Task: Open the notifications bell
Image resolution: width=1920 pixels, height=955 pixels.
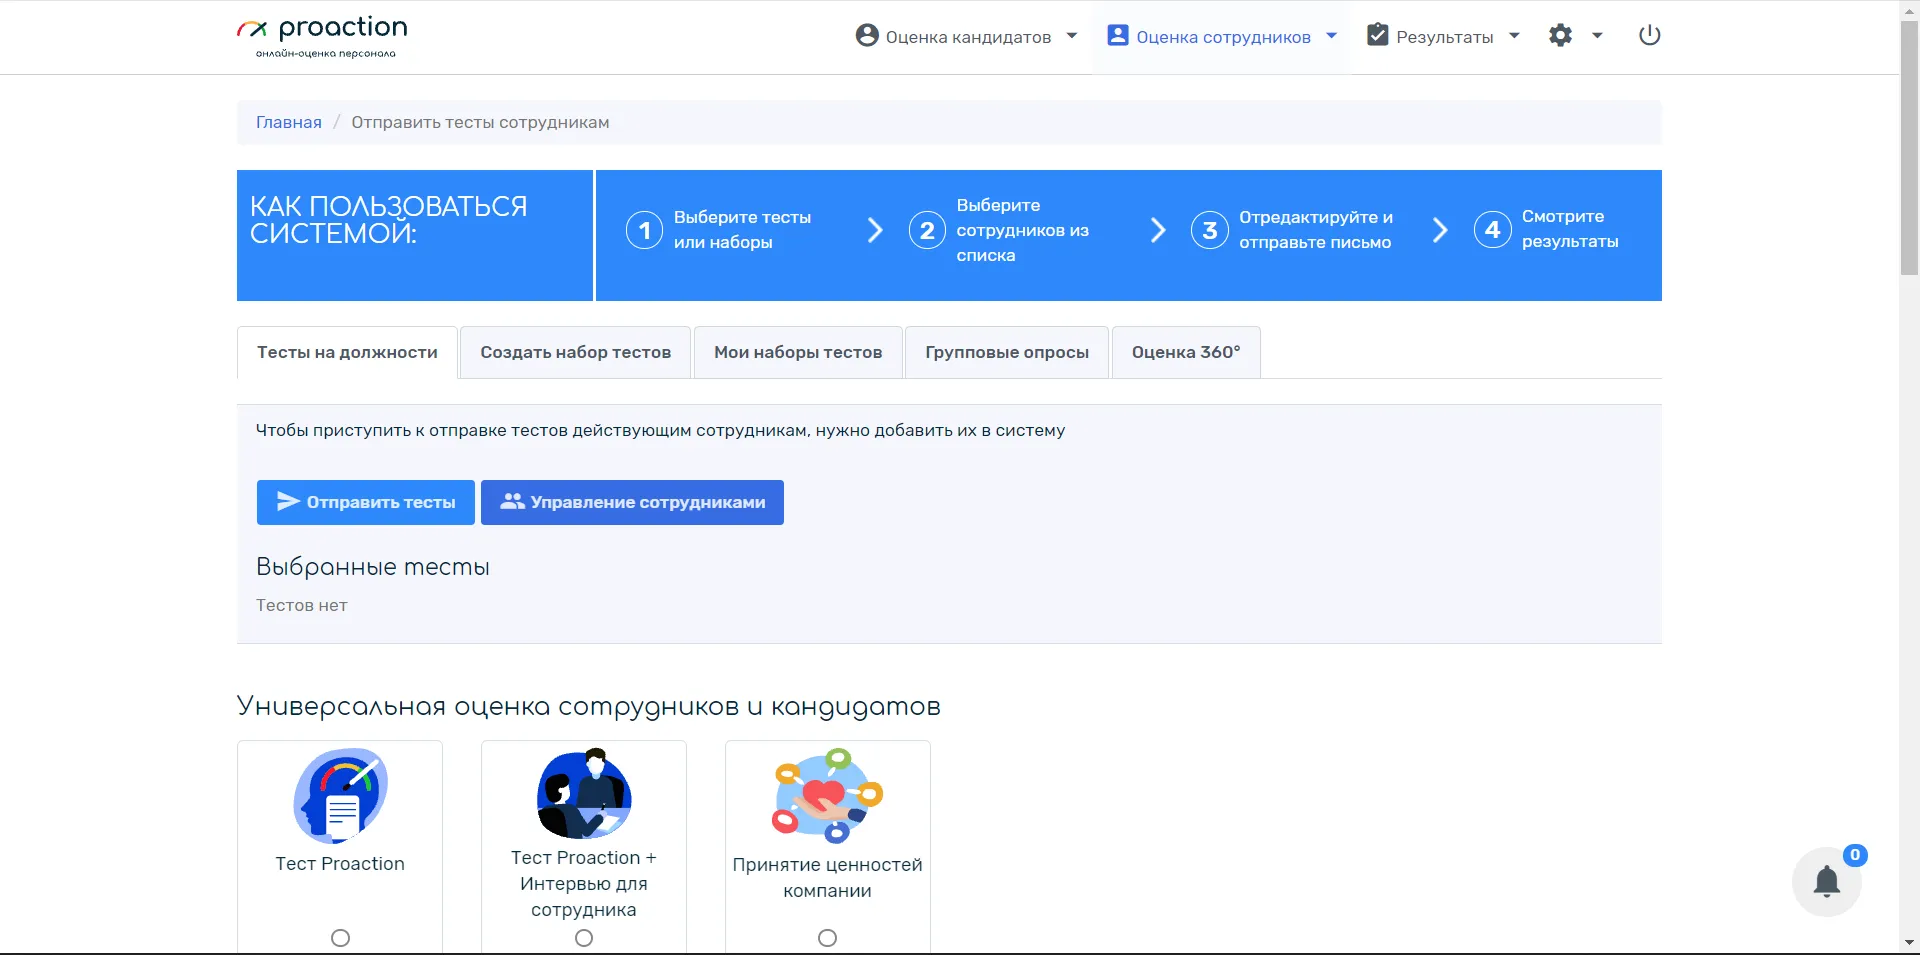Action: 1826,881
